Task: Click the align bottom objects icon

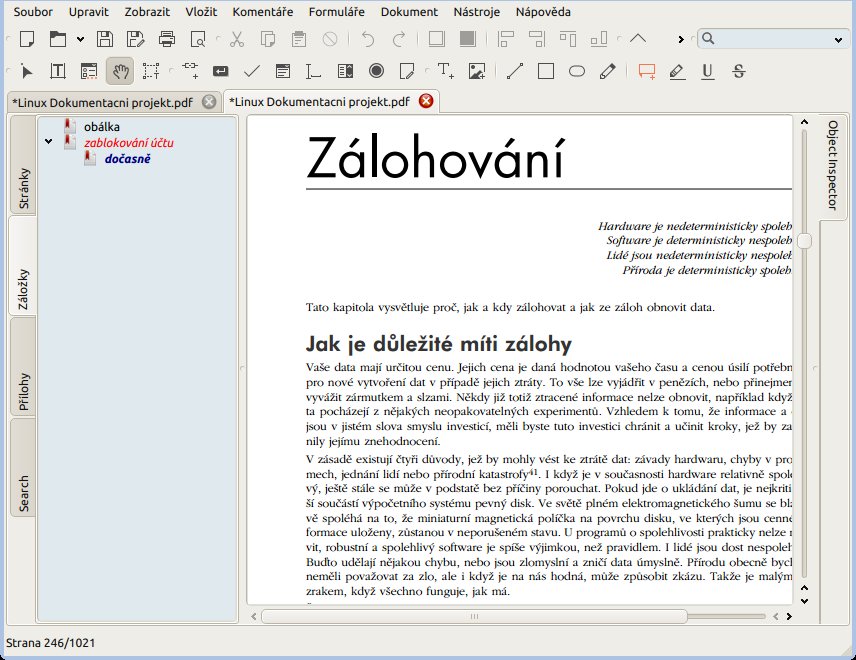Action: click(599, 39)
